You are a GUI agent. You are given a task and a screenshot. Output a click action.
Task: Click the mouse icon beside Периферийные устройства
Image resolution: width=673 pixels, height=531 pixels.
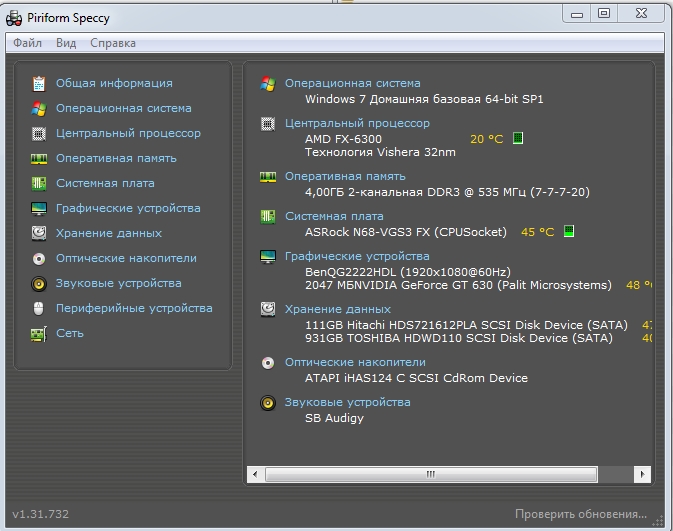[x=39, y=309]
